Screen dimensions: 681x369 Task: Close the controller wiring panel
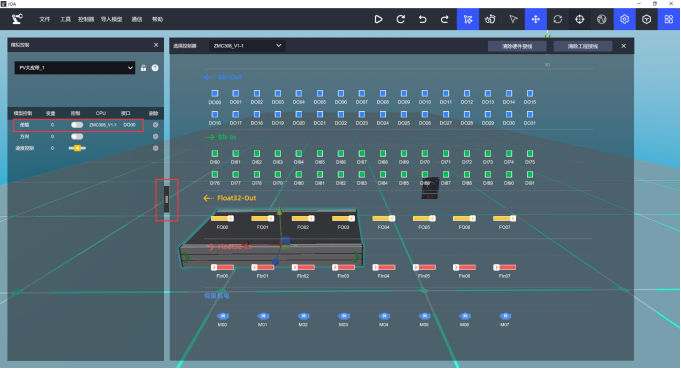coord(624,46)
